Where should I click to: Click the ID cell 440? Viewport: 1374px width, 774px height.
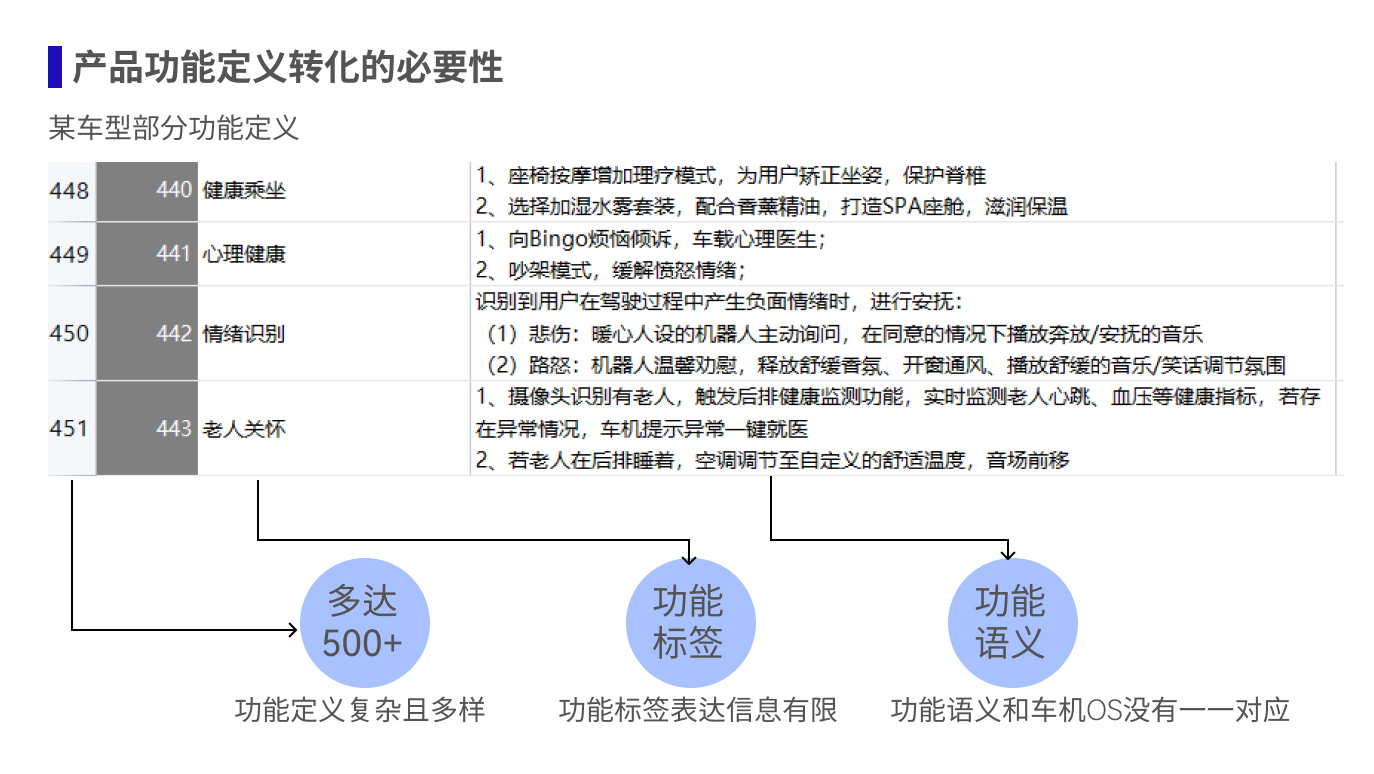coord(148,190)
